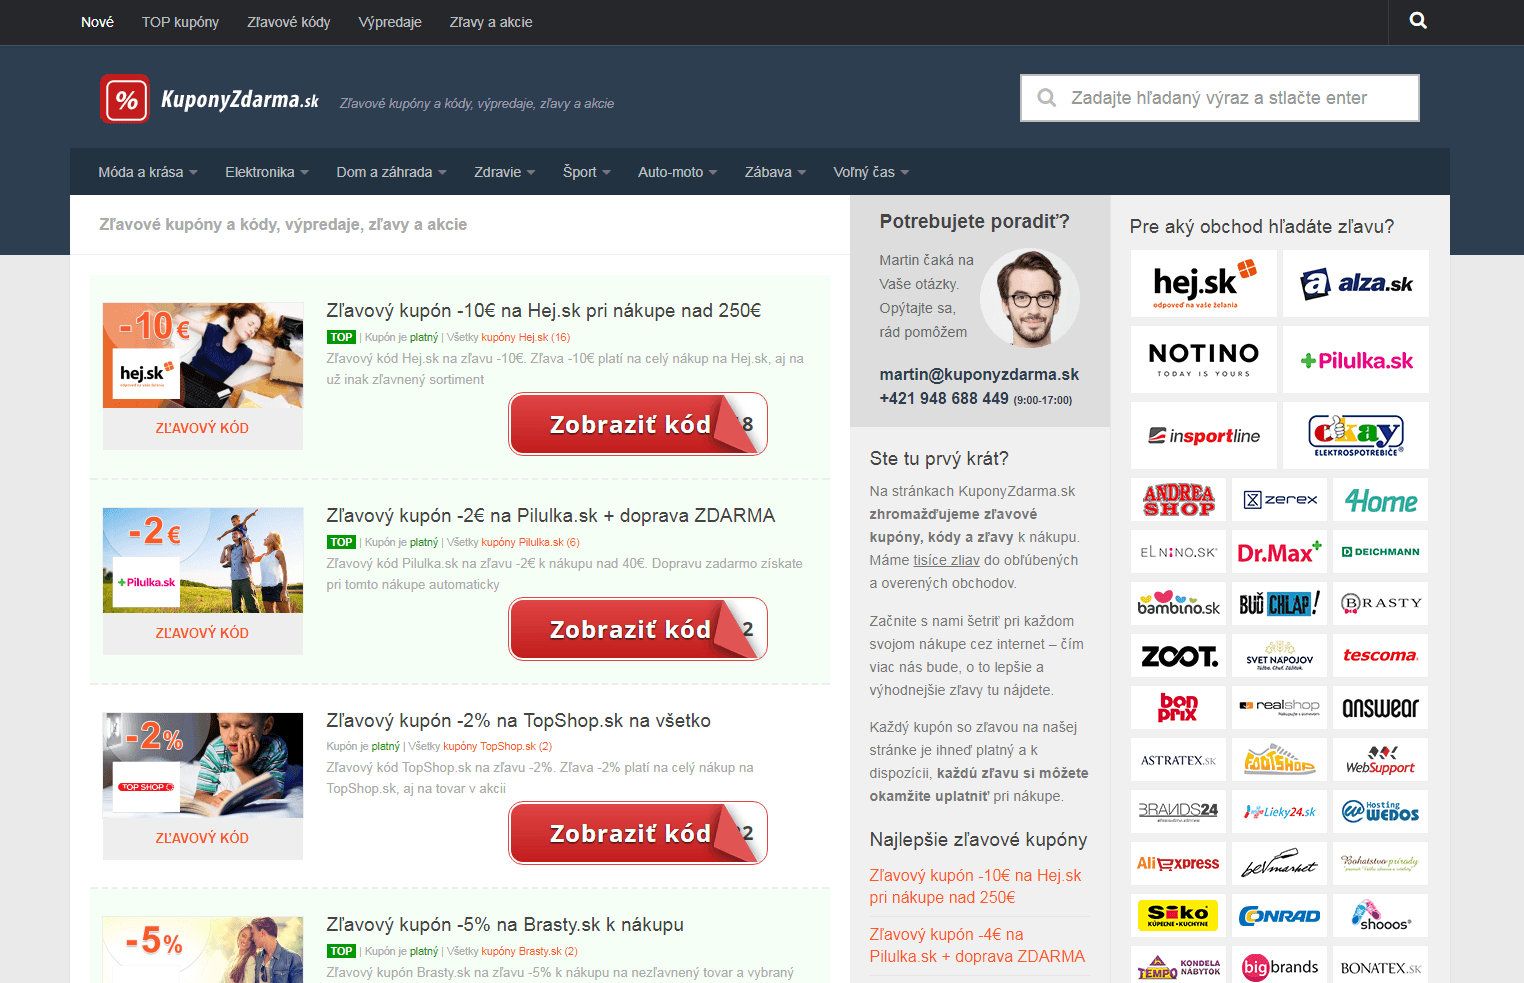Expand the Šport category menu
Screen dimensions: 1524x983
pyautogui.click(x=587, y=172)
